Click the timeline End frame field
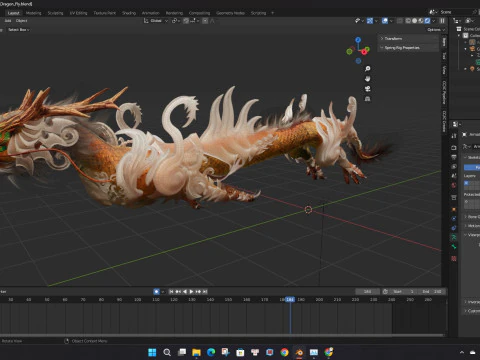This screenshot has height=360, width=480. coord(432,292)
